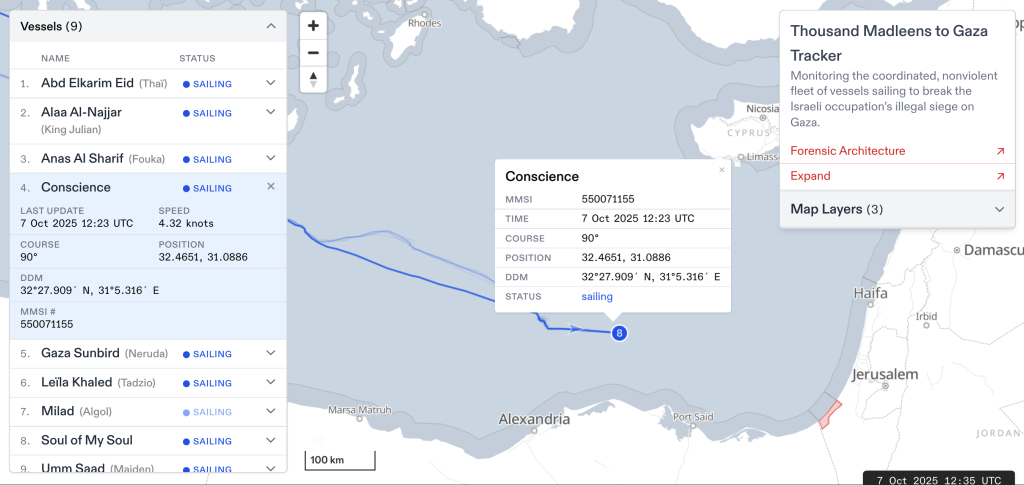This screenshot has height=485, width=1024.
Task: Click the Expand link in tracker panel
Action: (x=810, y=176)
